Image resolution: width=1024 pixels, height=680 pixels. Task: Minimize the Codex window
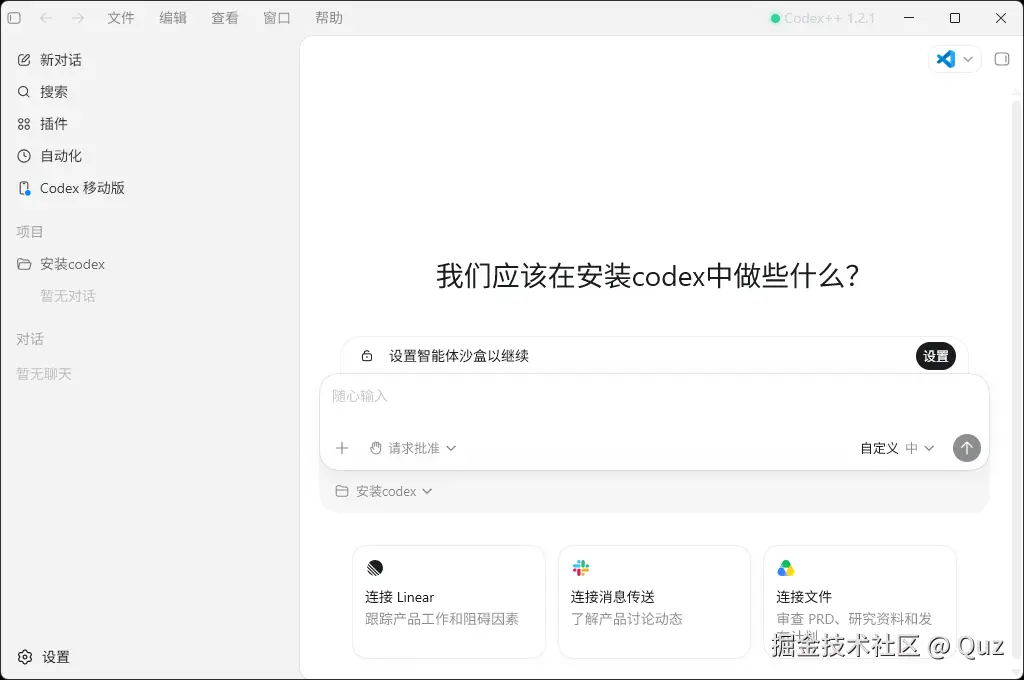[x=908, y=18]
